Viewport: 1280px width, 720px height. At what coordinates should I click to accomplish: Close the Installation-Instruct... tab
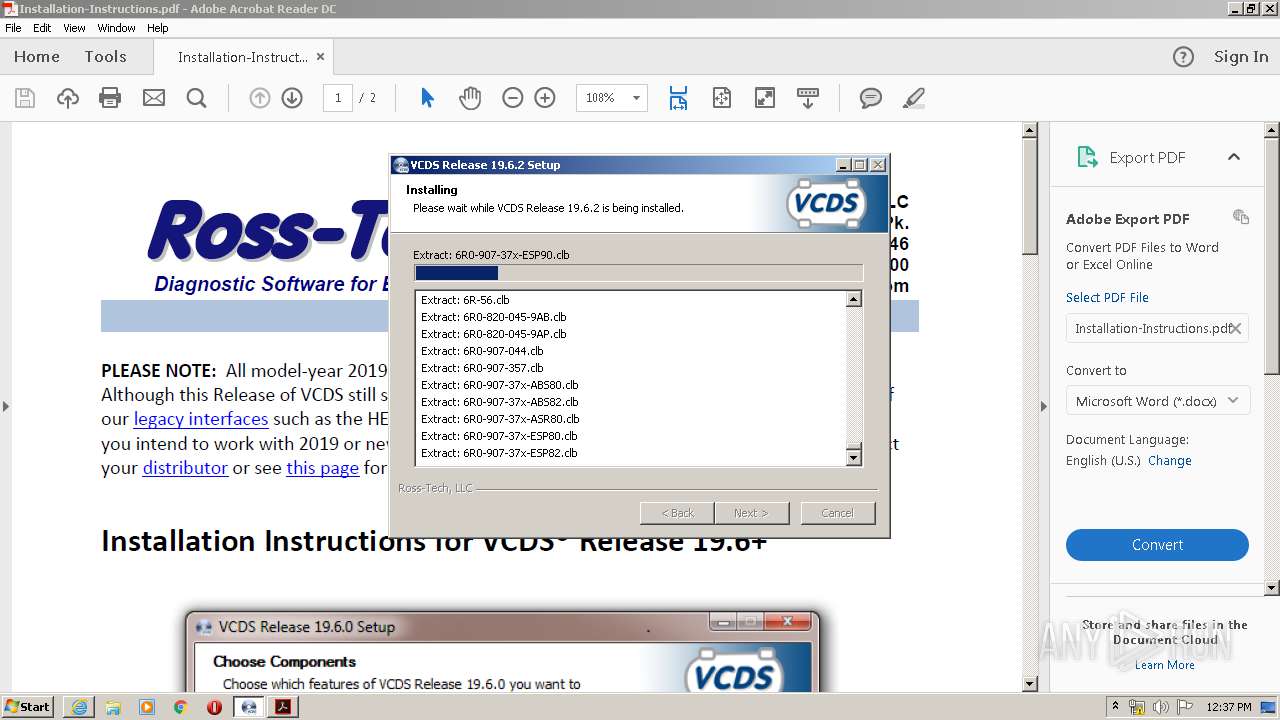[321, 57]
